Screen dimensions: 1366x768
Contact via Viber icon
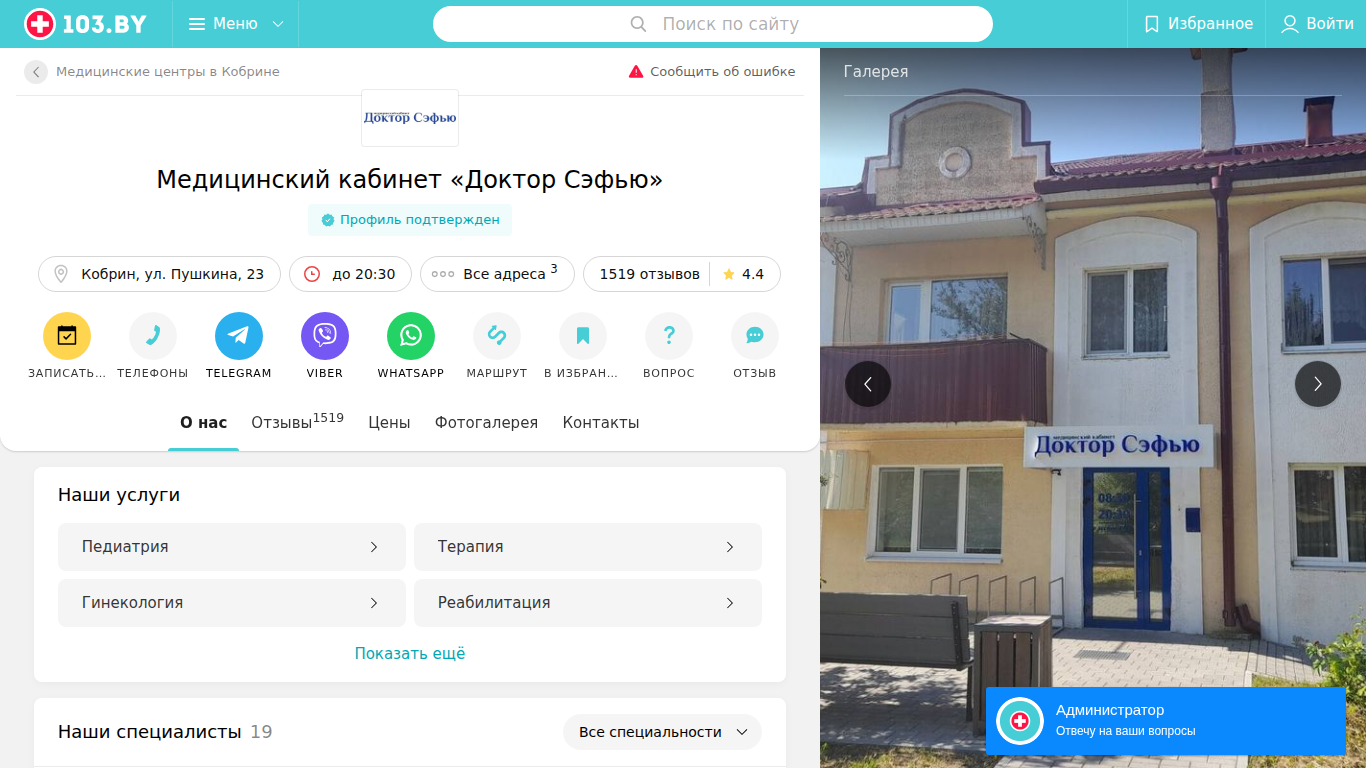325,336
